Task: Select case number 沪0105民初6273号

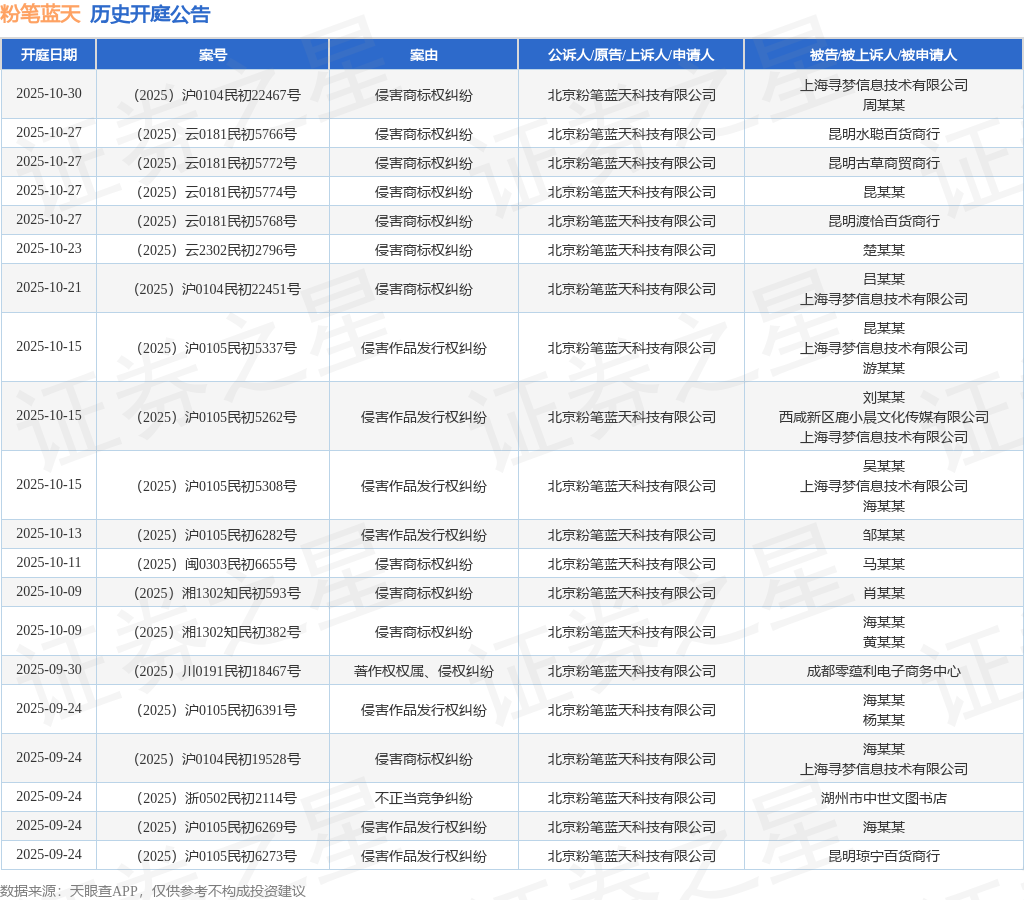Action: 217,856
